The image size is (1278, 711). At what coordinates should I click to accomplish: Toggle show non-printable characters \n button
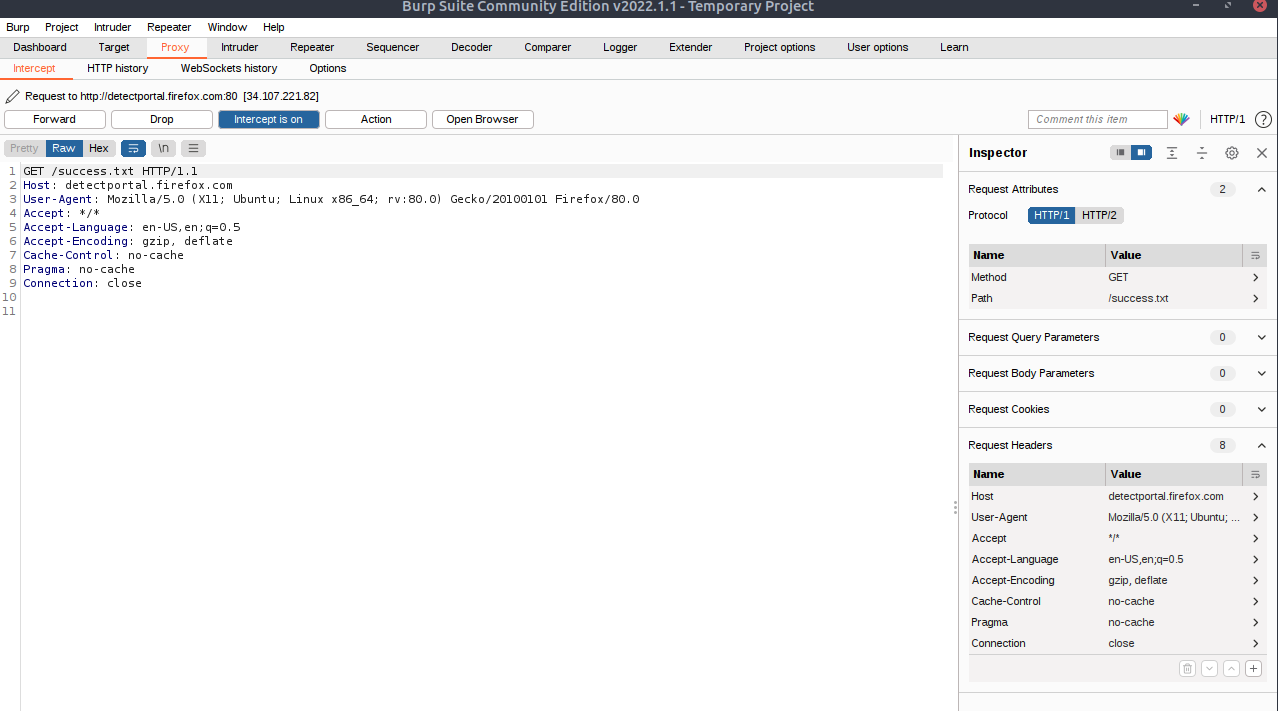164,148
